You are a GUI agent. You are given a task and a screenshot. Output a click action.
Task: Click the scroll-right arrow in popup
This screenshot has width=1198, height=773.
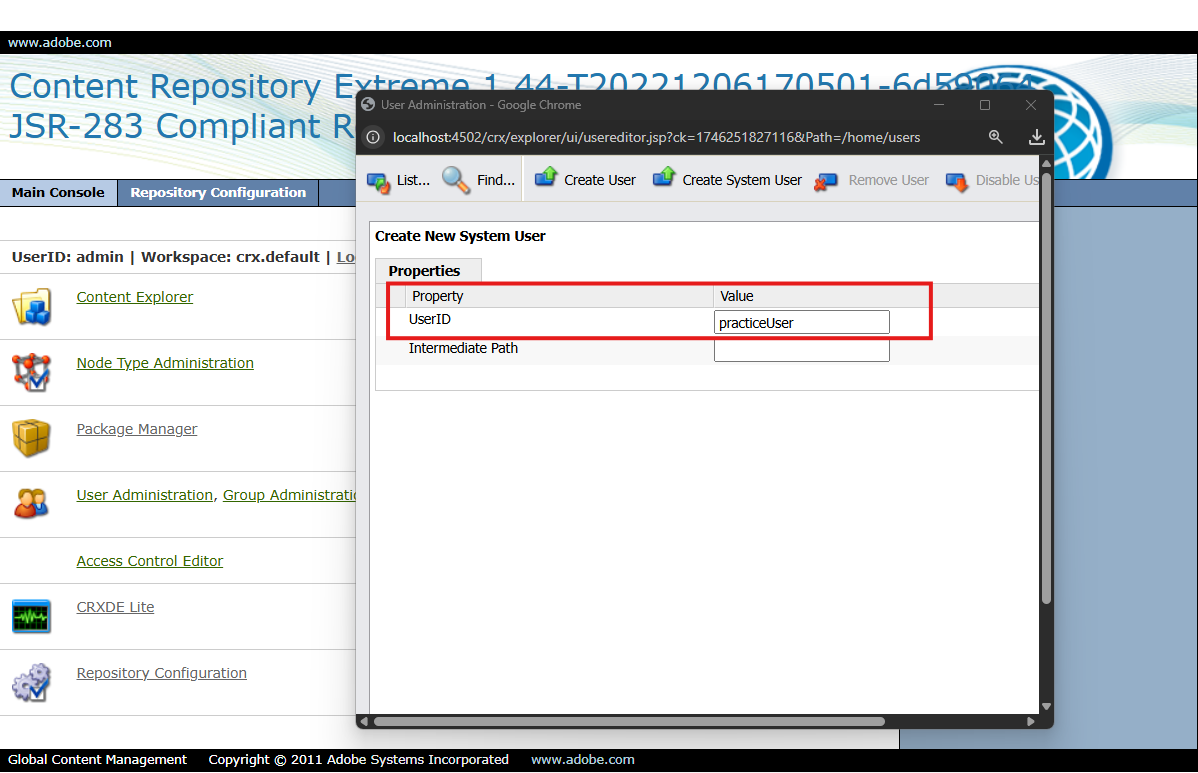(1031, 721)
